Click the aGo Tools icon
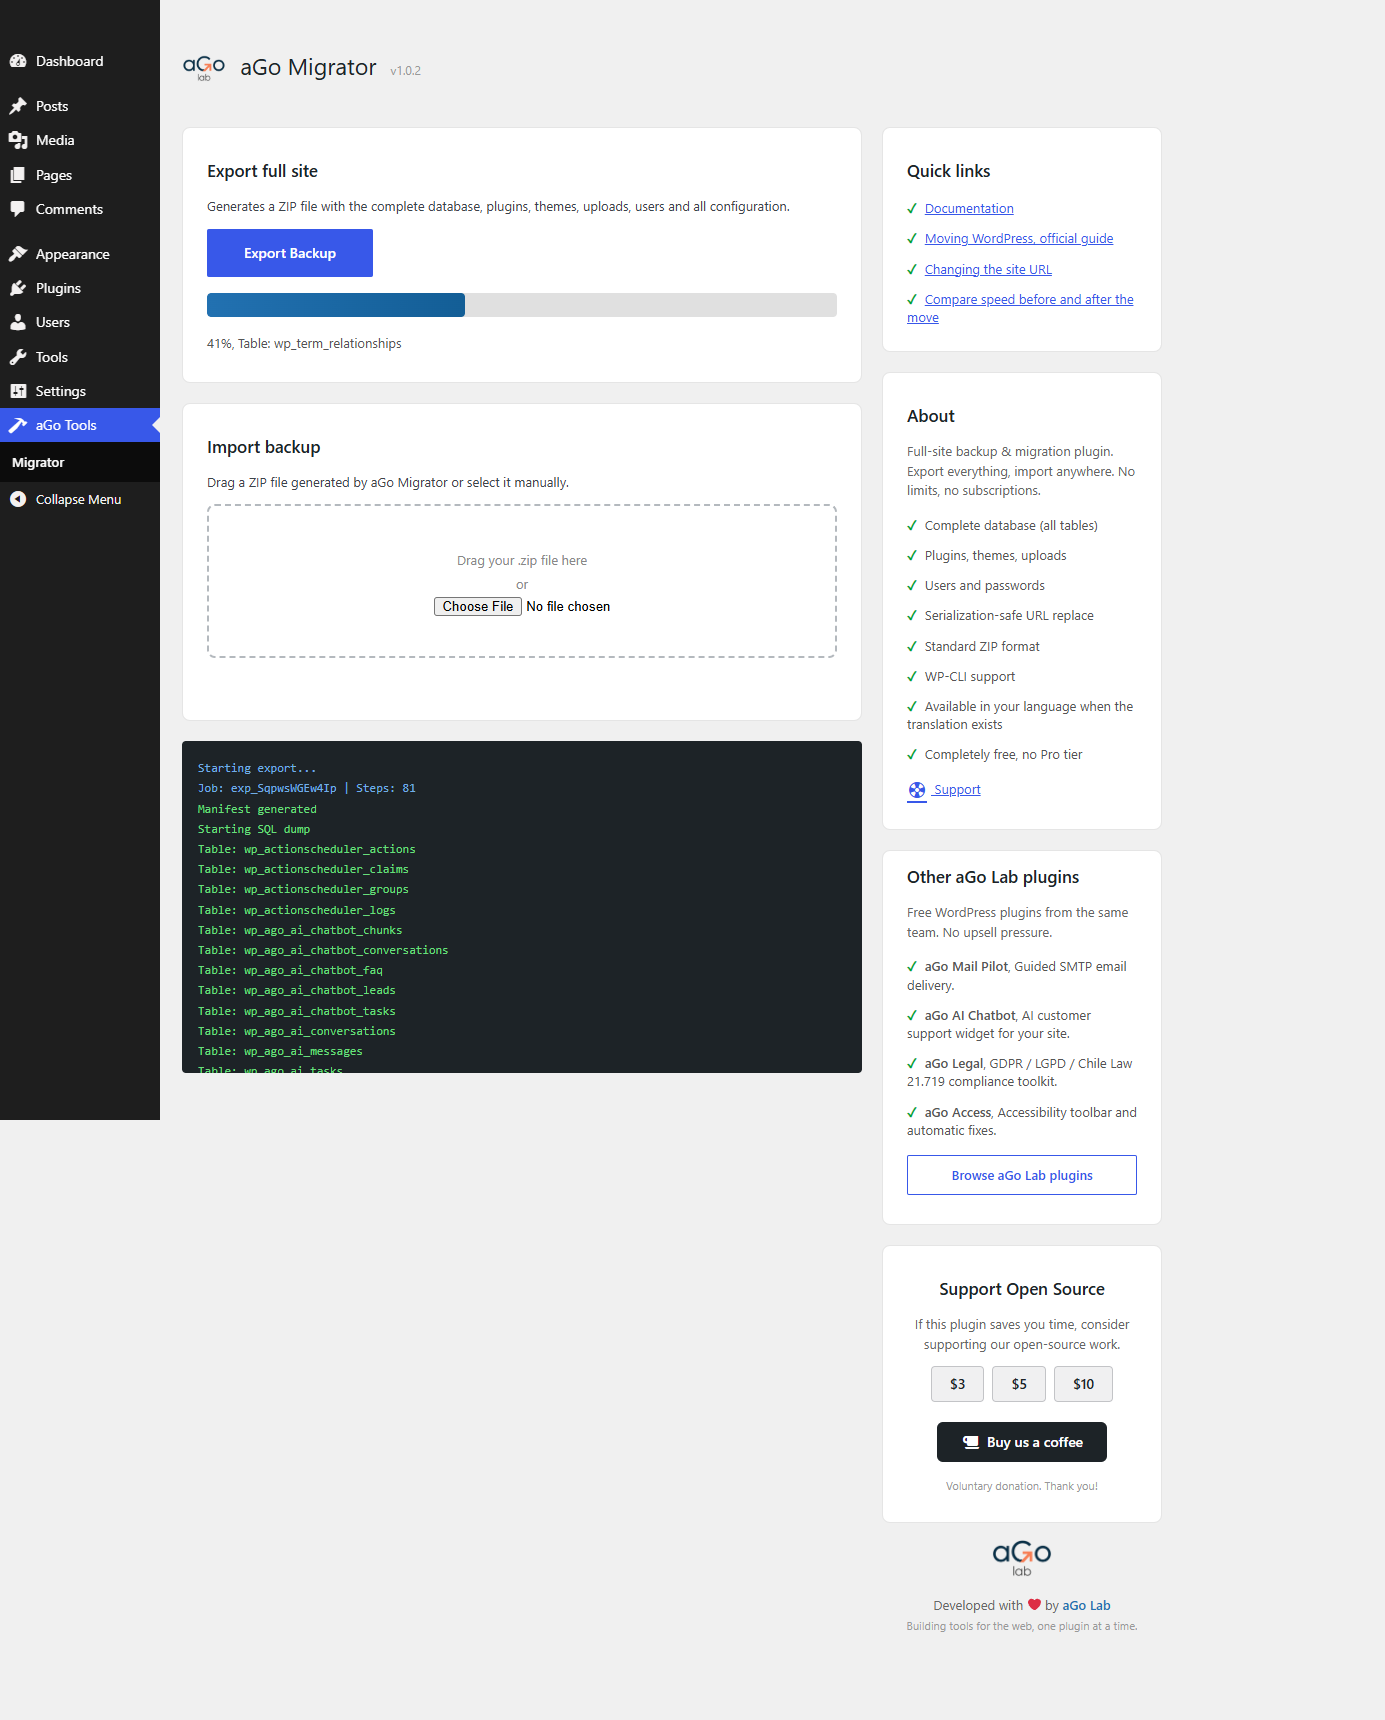The image size is (1385, 1720). (x=18, y=425)
